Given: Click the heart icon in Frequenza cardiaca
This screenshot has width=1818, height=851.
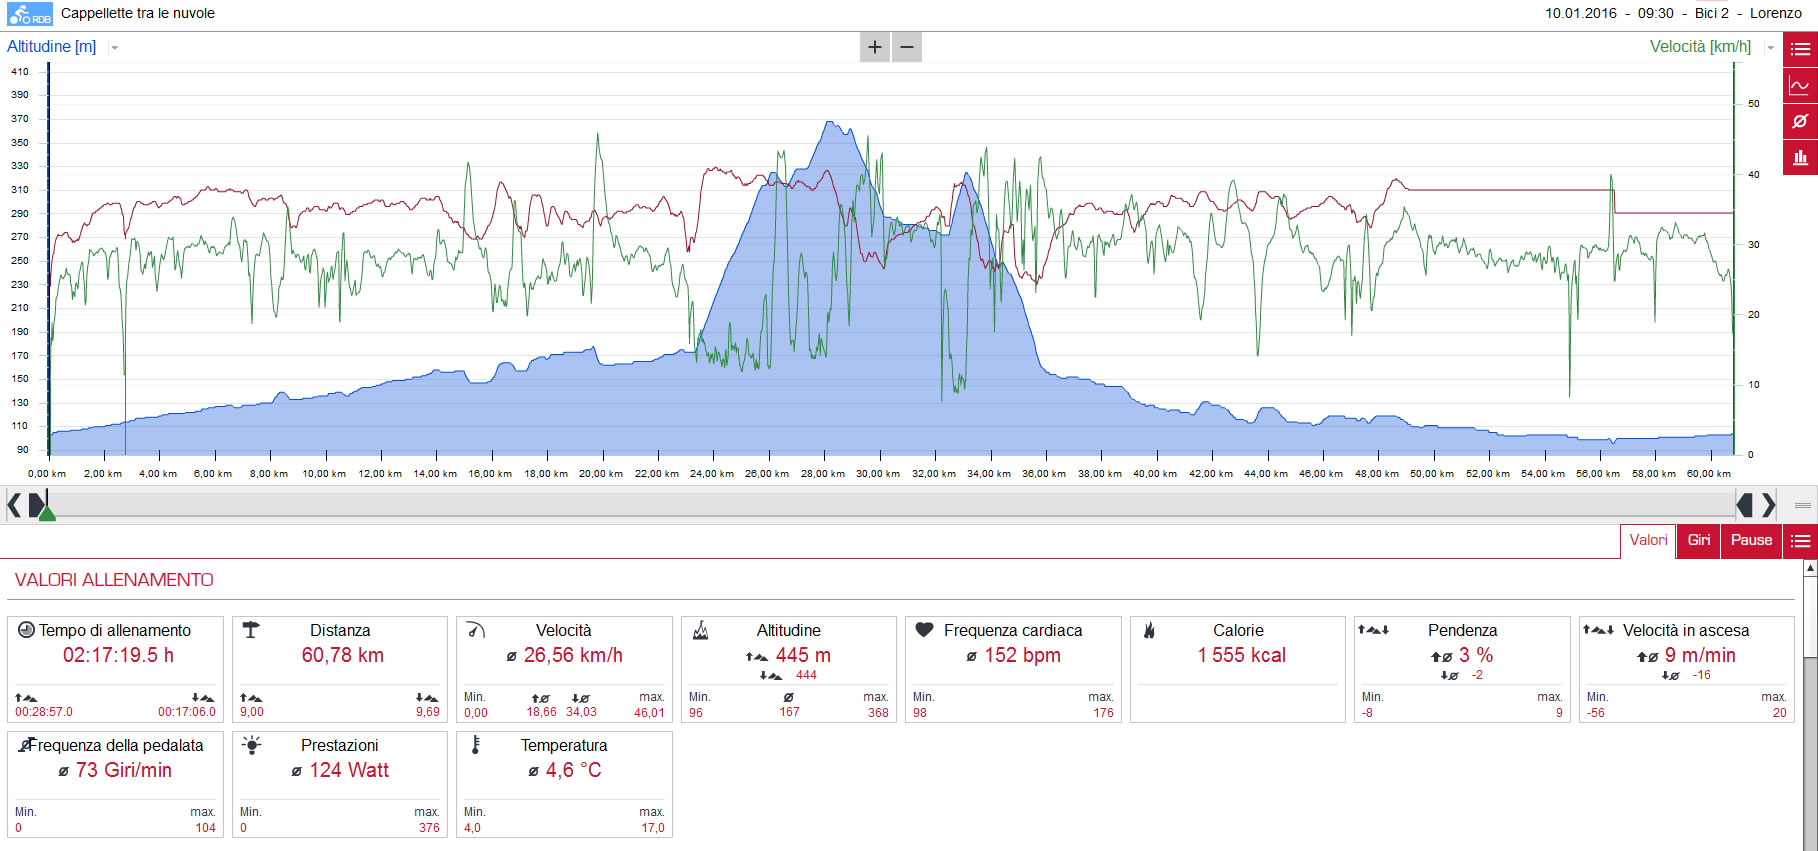Looking at the screenshot, I should (x=925, y=630).
